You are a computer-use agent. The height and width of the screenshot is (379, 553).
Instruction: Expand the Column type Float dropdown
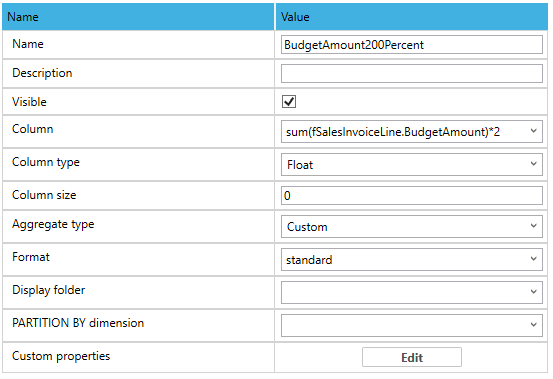(x=412, y=164)
